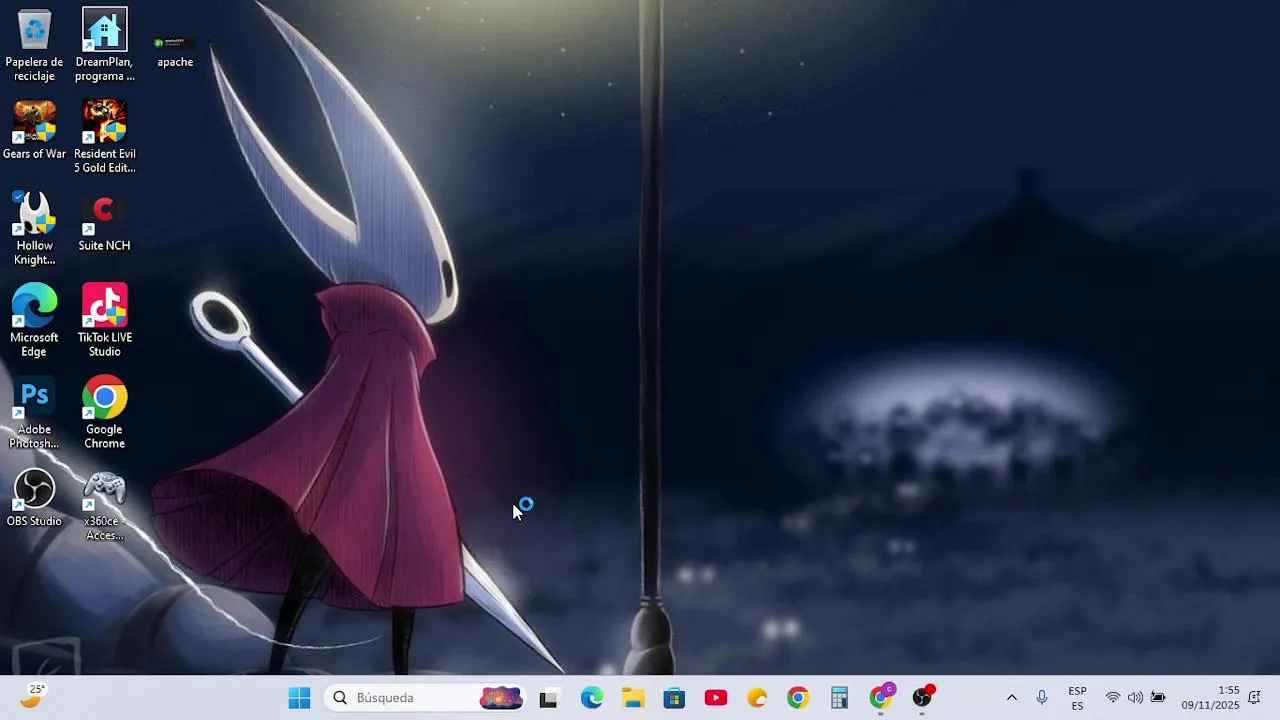The width and height of the screenshot is (1280, 720).
Task: Open Wi-Fi network settings flyout
Action: 1112,698
